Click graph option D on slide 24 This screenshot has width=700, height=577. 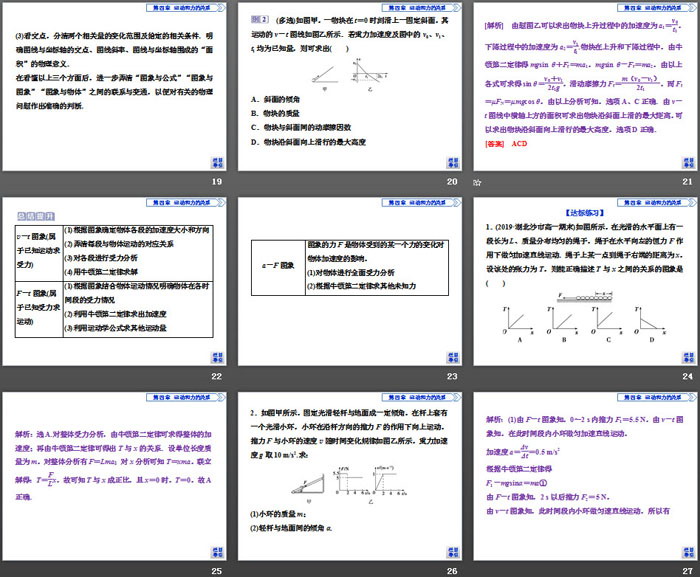point(650,324)
